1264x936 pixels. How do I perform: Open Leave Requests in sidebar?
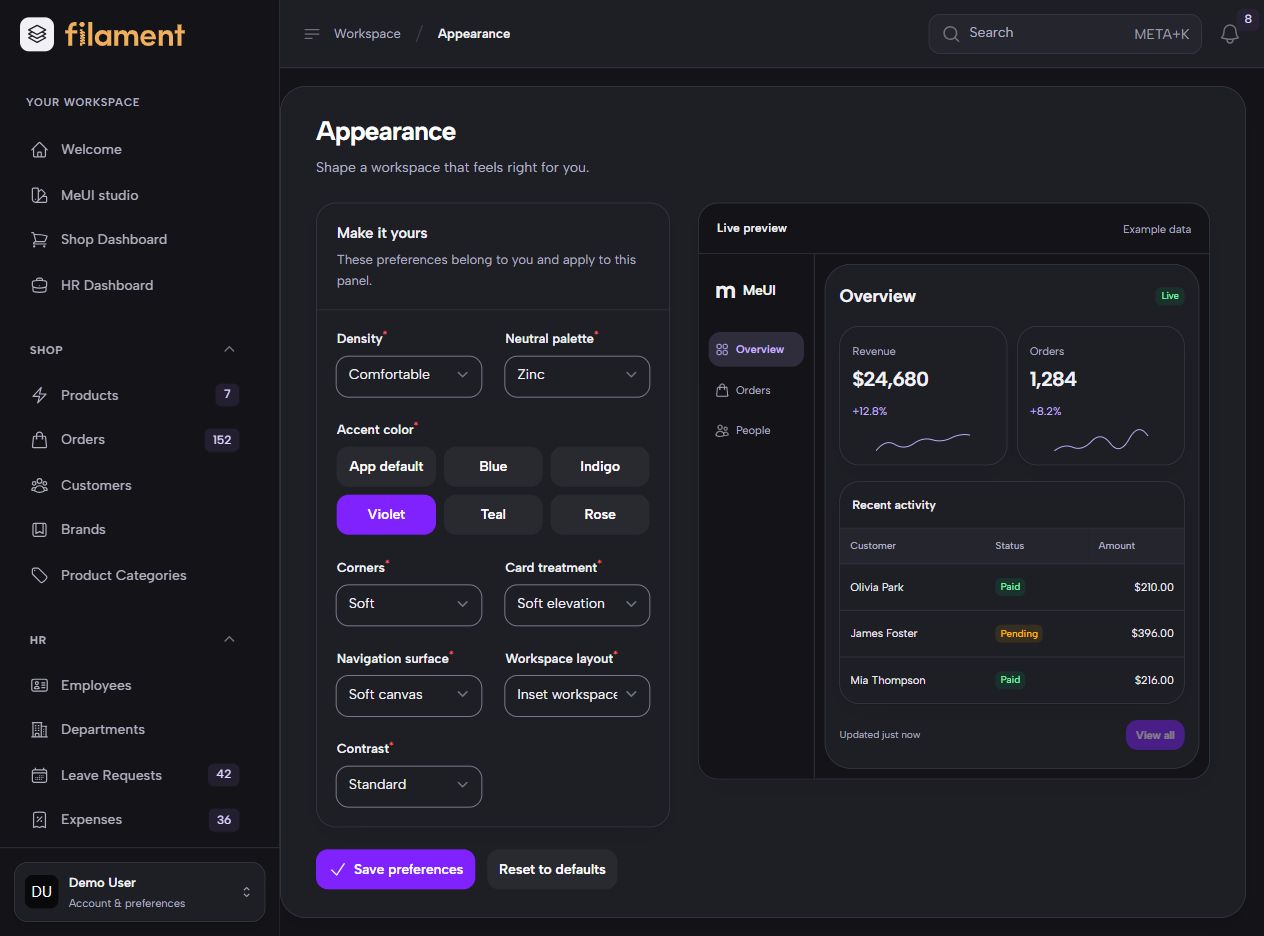(139, 775)
